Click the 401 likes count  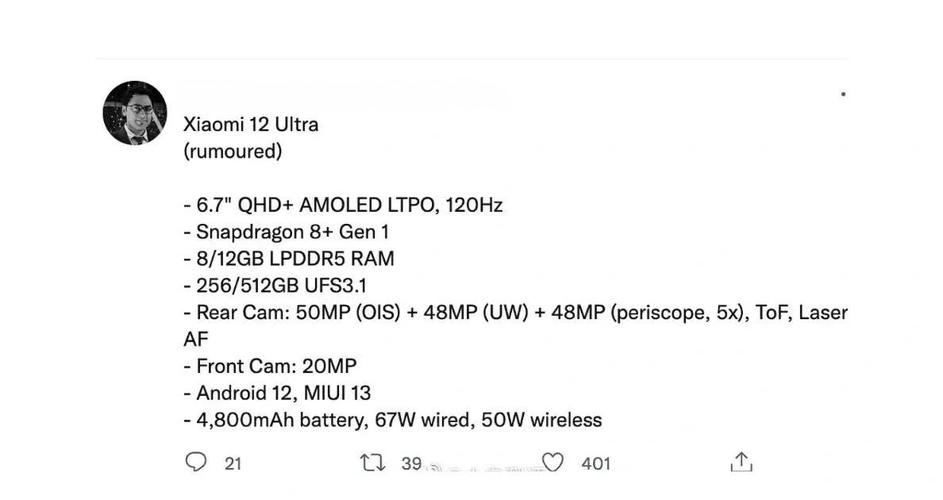[x=596, y=464]
